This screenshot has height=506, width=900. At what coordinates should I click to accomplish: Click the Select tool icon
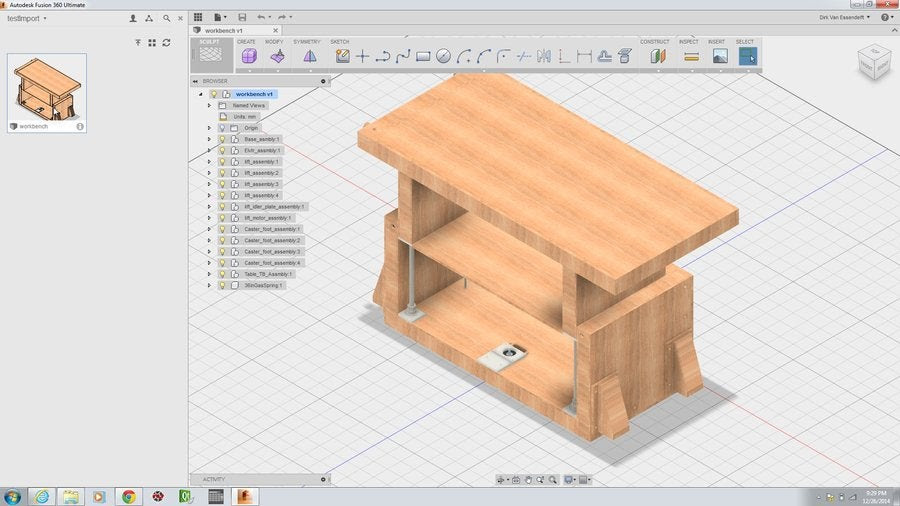[748, 56]
